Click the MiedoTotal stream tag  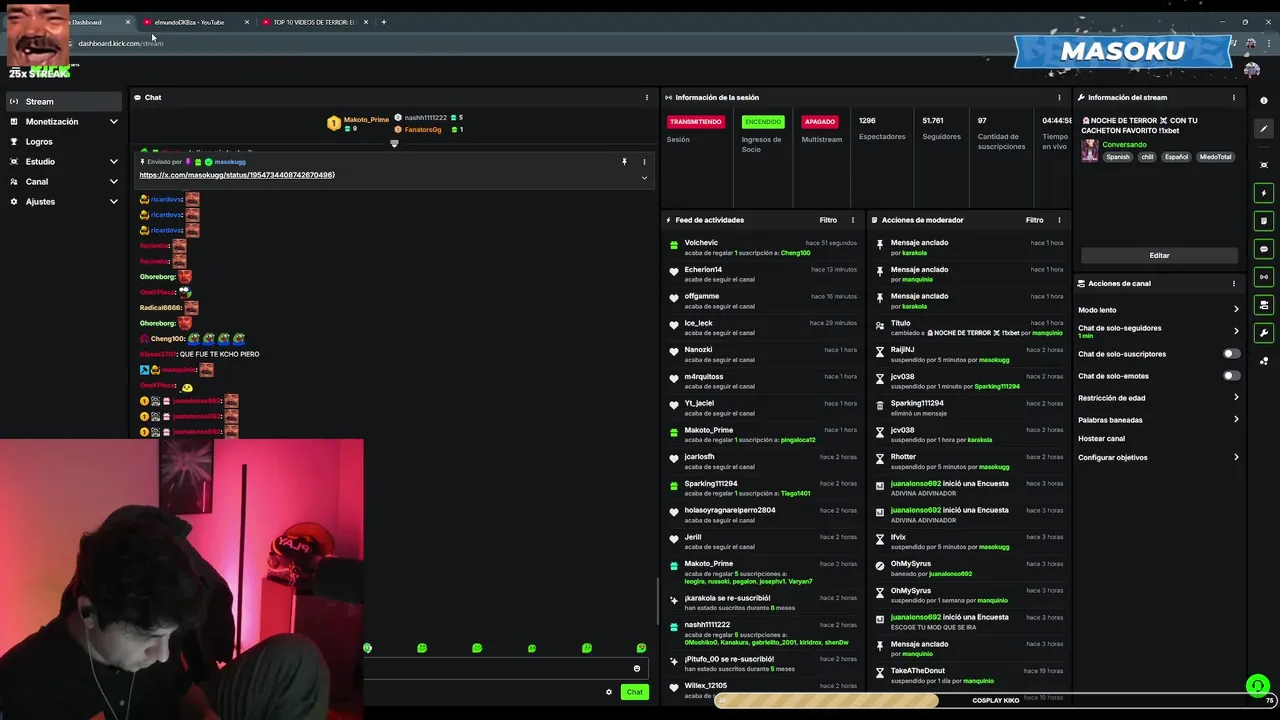pos(1215,157)
